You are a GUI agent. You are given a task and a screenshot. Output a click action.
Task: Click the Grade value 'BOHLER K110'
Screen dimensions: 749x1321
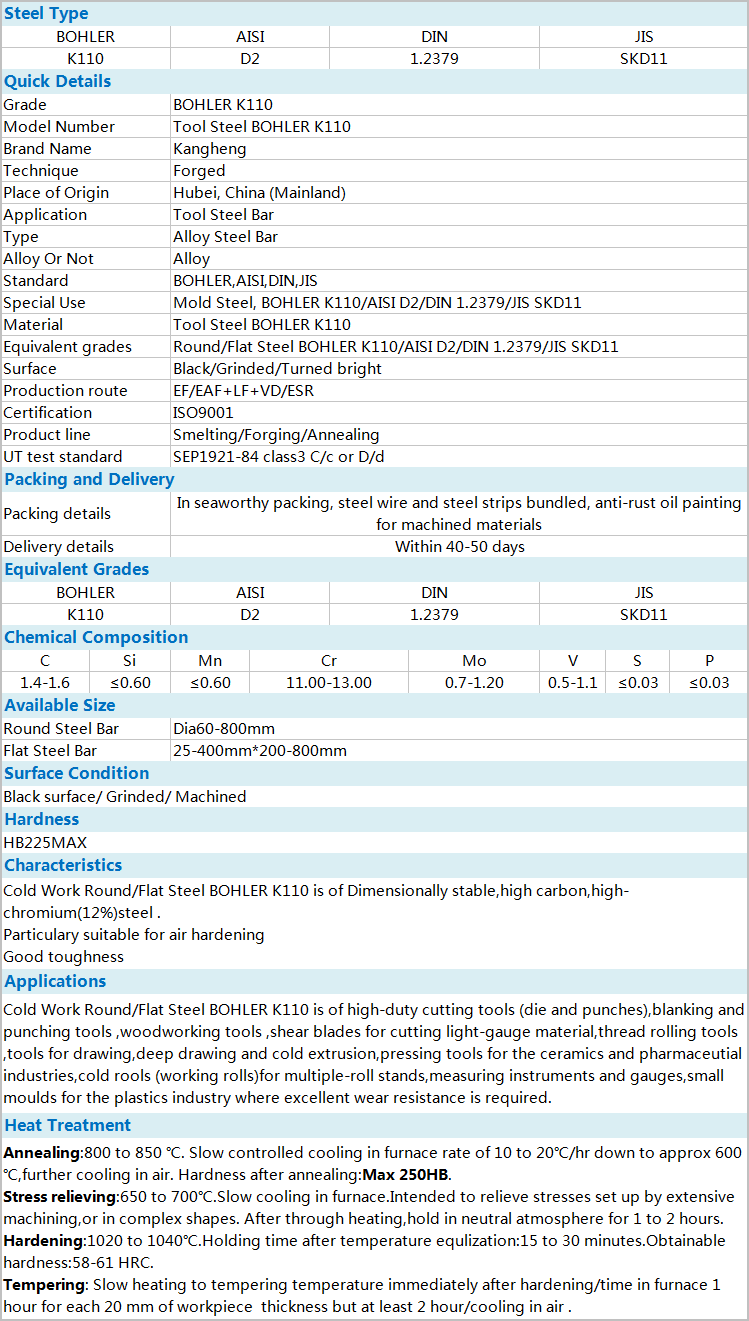click(223, 104)
